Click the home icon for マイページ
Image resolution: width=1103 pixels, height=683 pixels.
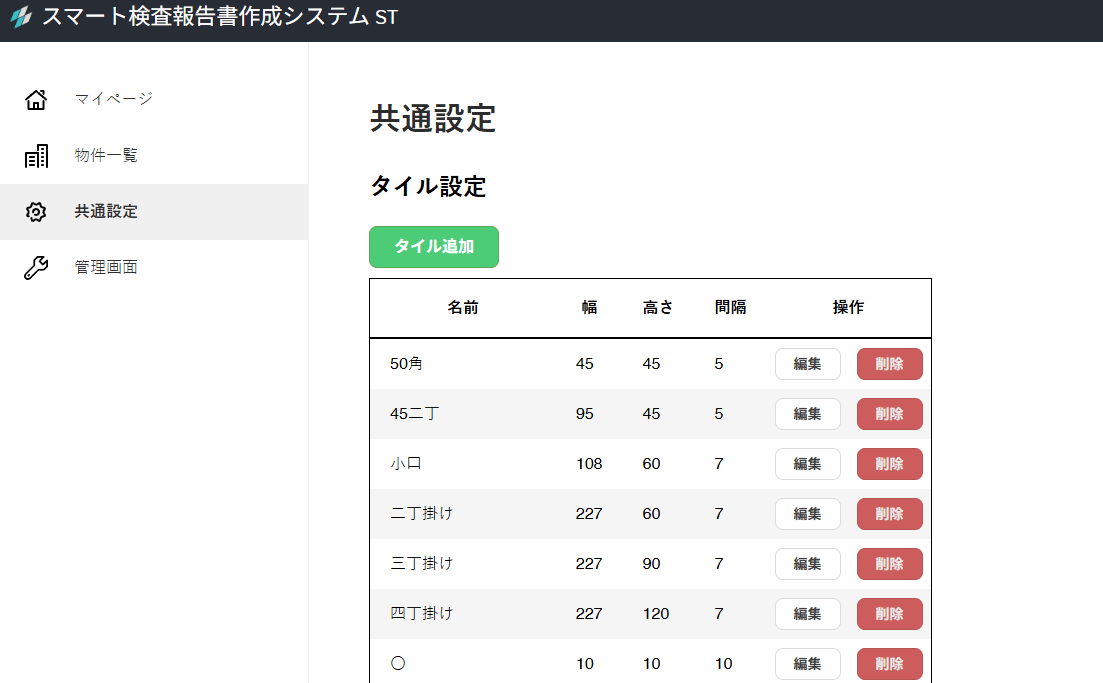point(36,99)
